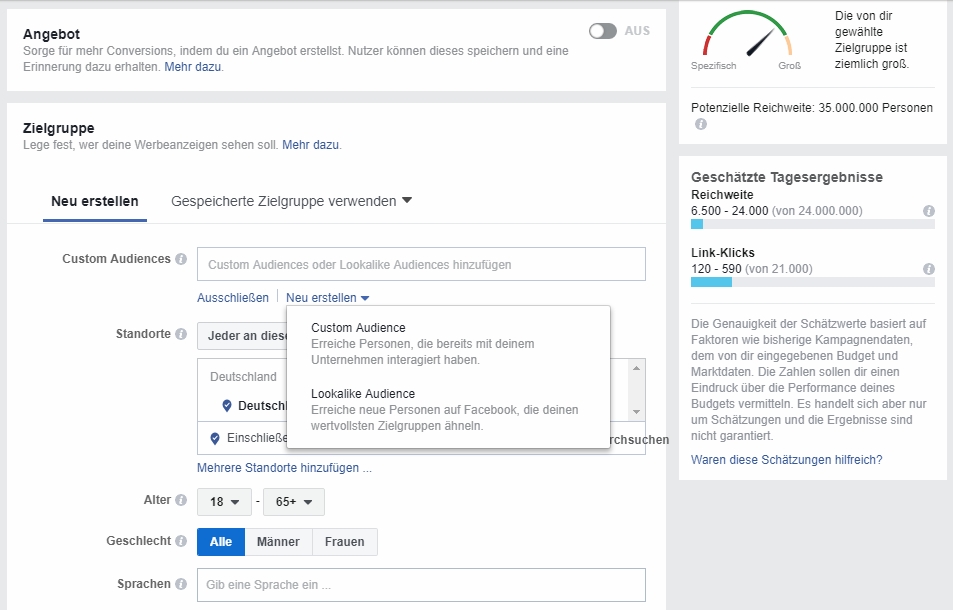Expand Gespeicherte Zielgruppe verwenden dropdown
This screenshot has width=953, height=610.
[x=291, y=201]
